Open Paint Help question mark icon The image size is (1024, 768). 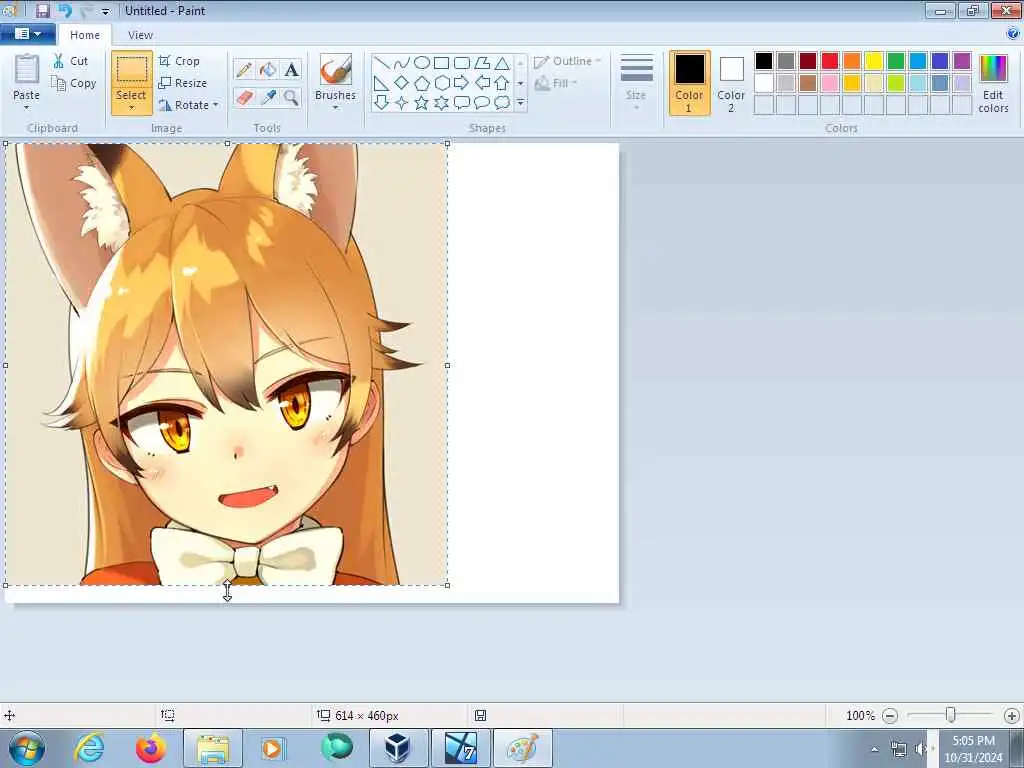[1012, 33]
